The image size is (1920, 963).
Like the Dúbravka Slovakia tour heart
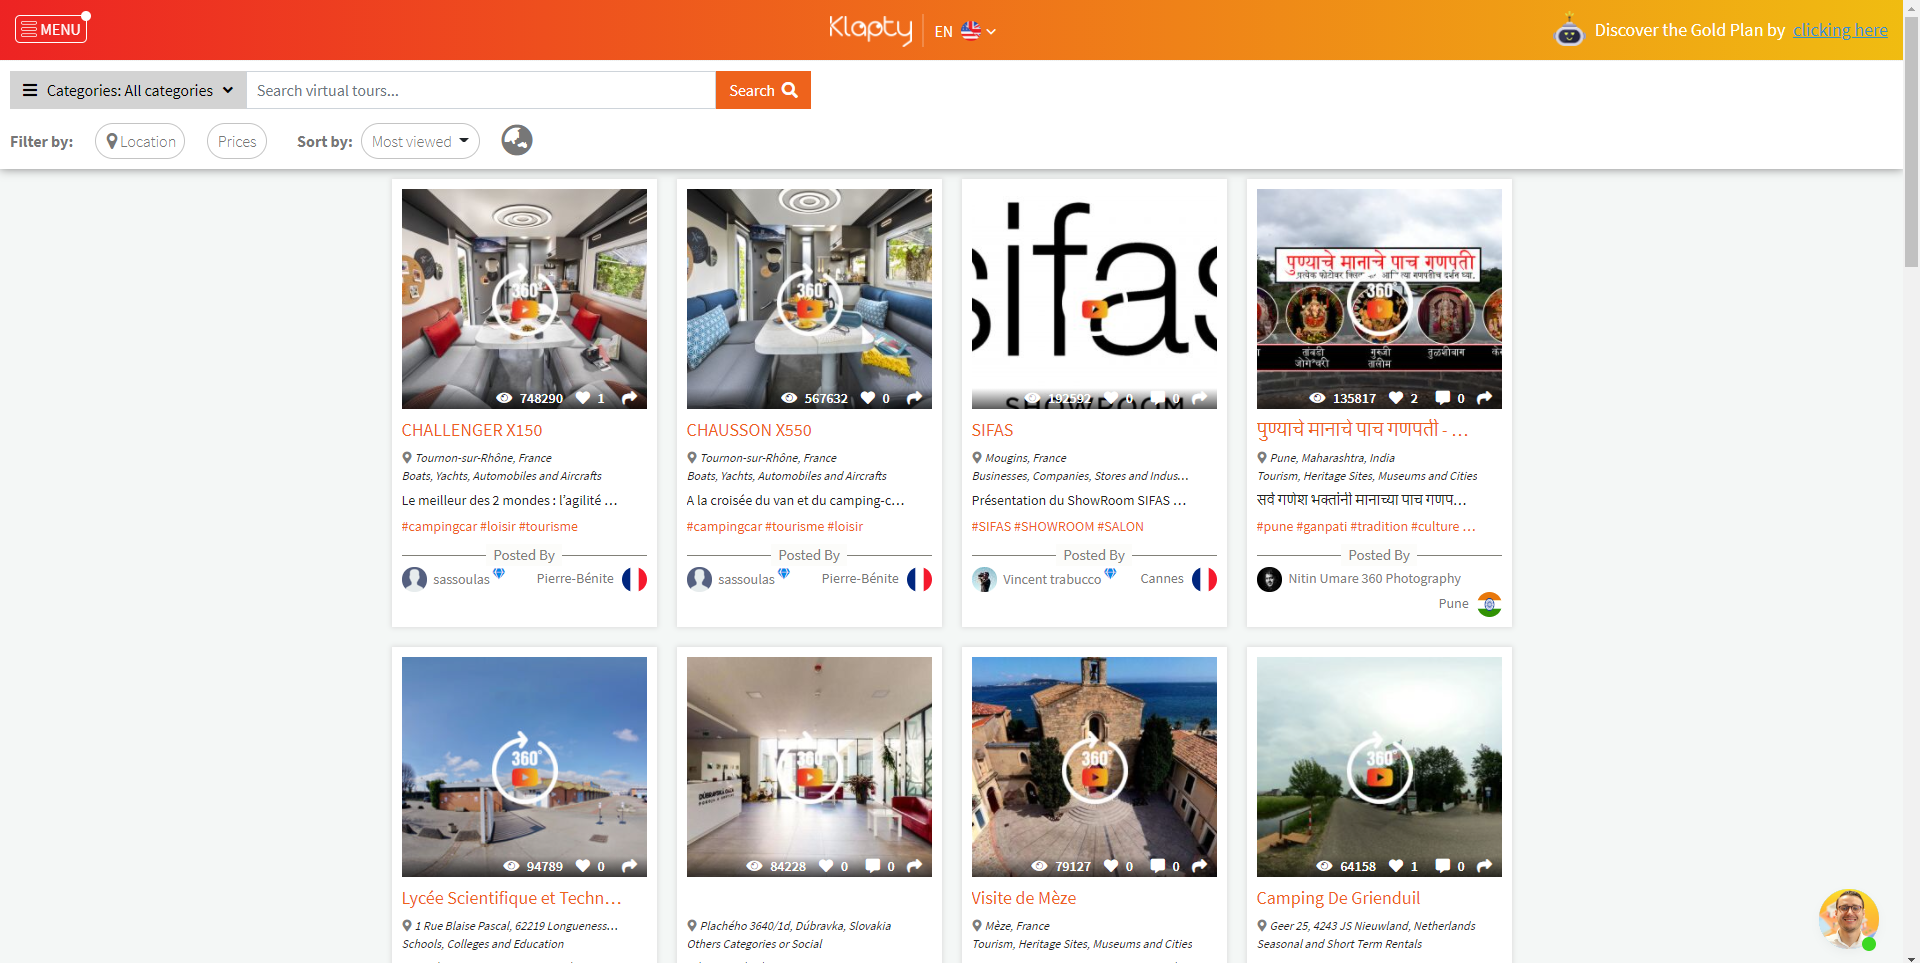tap(826, 866)
